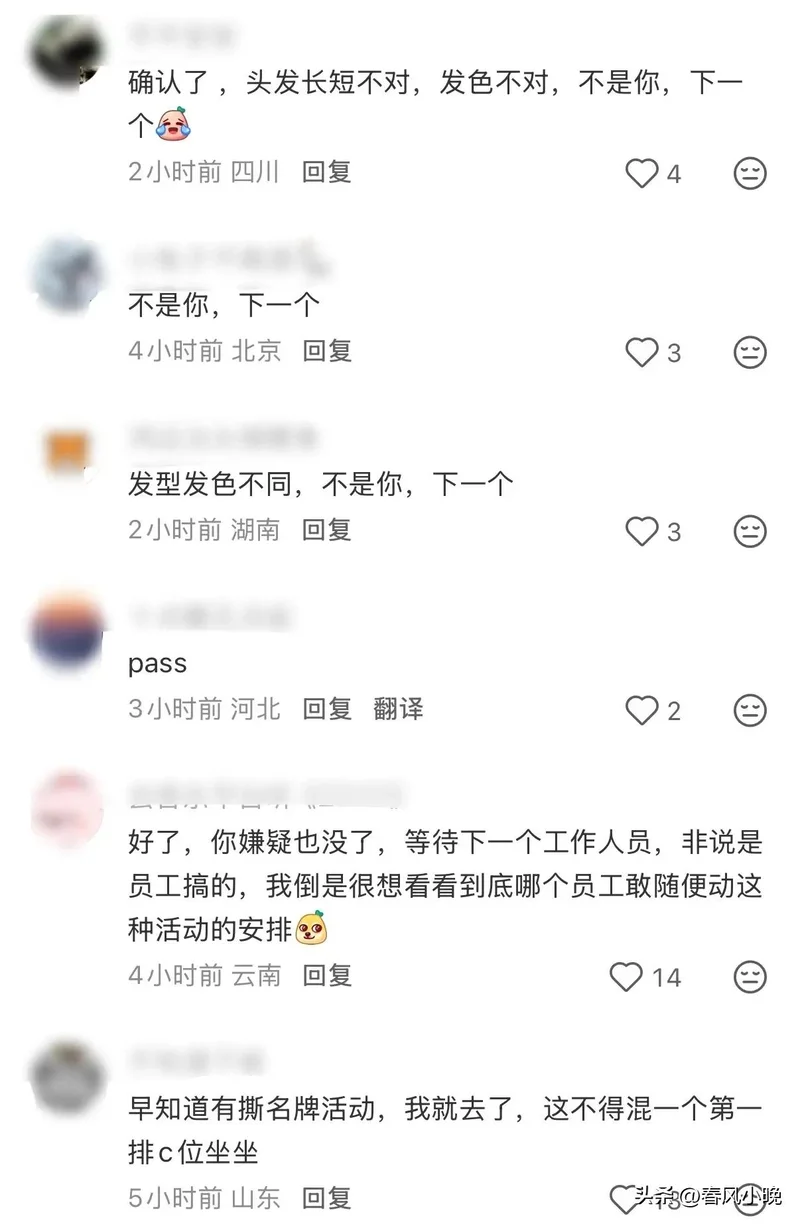The width and height of the screenshot is (800, 1224).
Task: Reply to the Hunan comment
Action: pos(327,530)
